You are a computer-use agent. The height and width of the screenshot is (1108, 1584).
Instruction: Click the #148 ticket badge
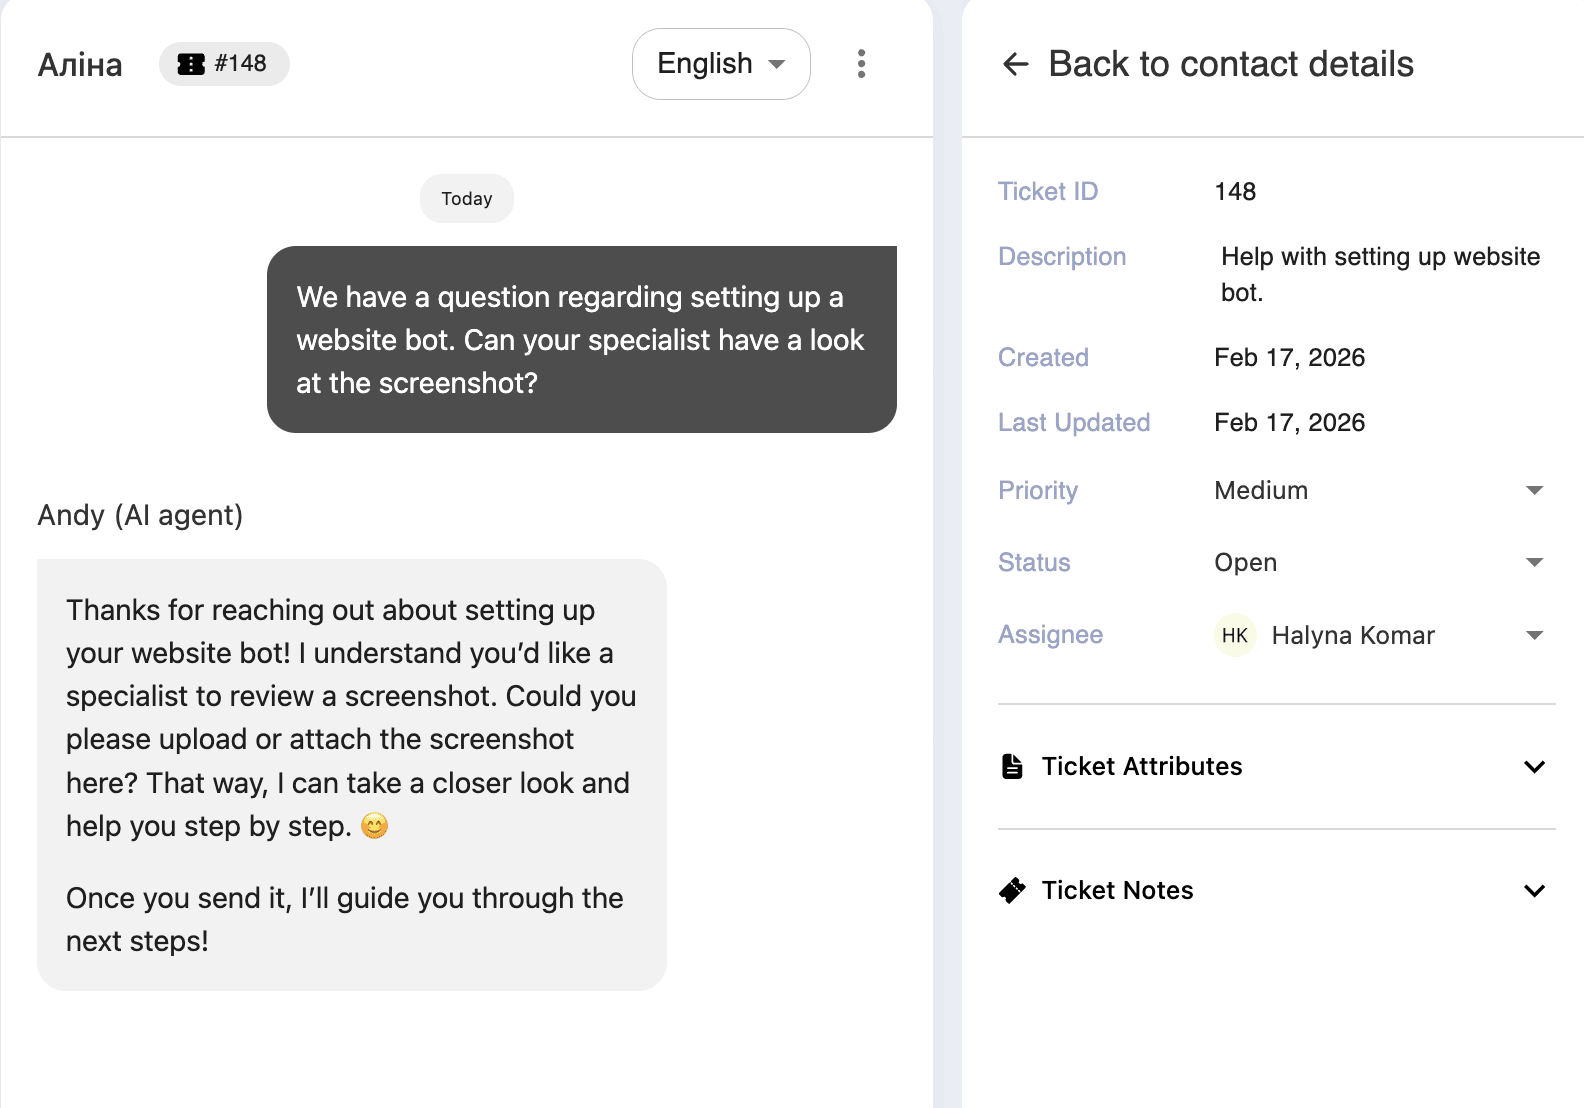click(224, 64)
